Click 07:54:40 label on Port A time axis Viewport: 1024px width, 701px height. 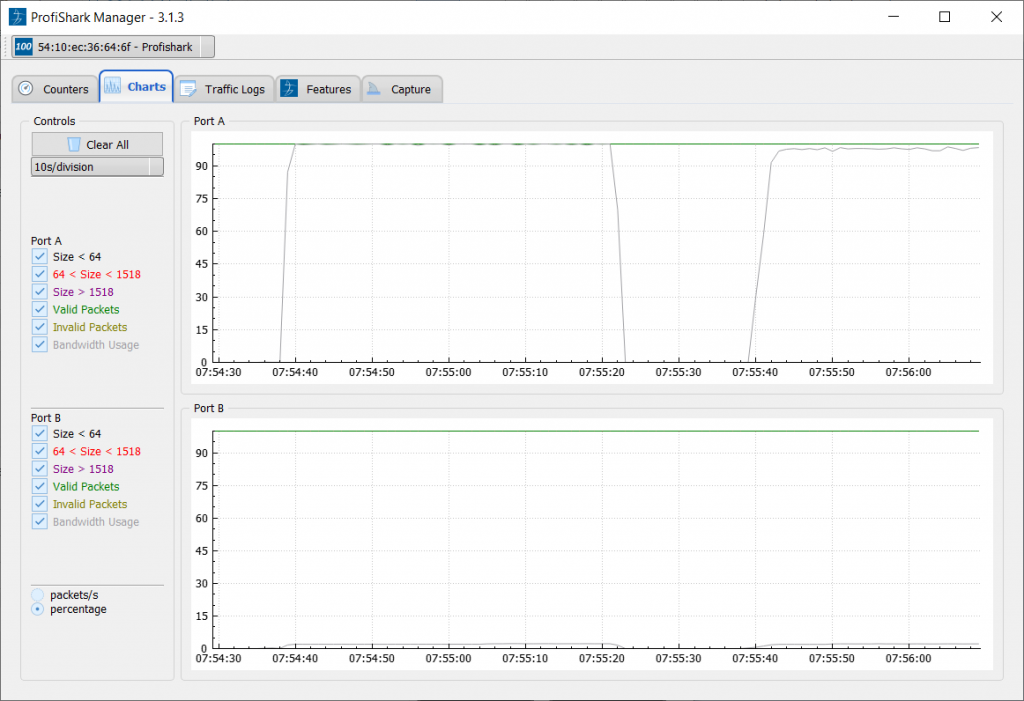[x=295, y=372]
